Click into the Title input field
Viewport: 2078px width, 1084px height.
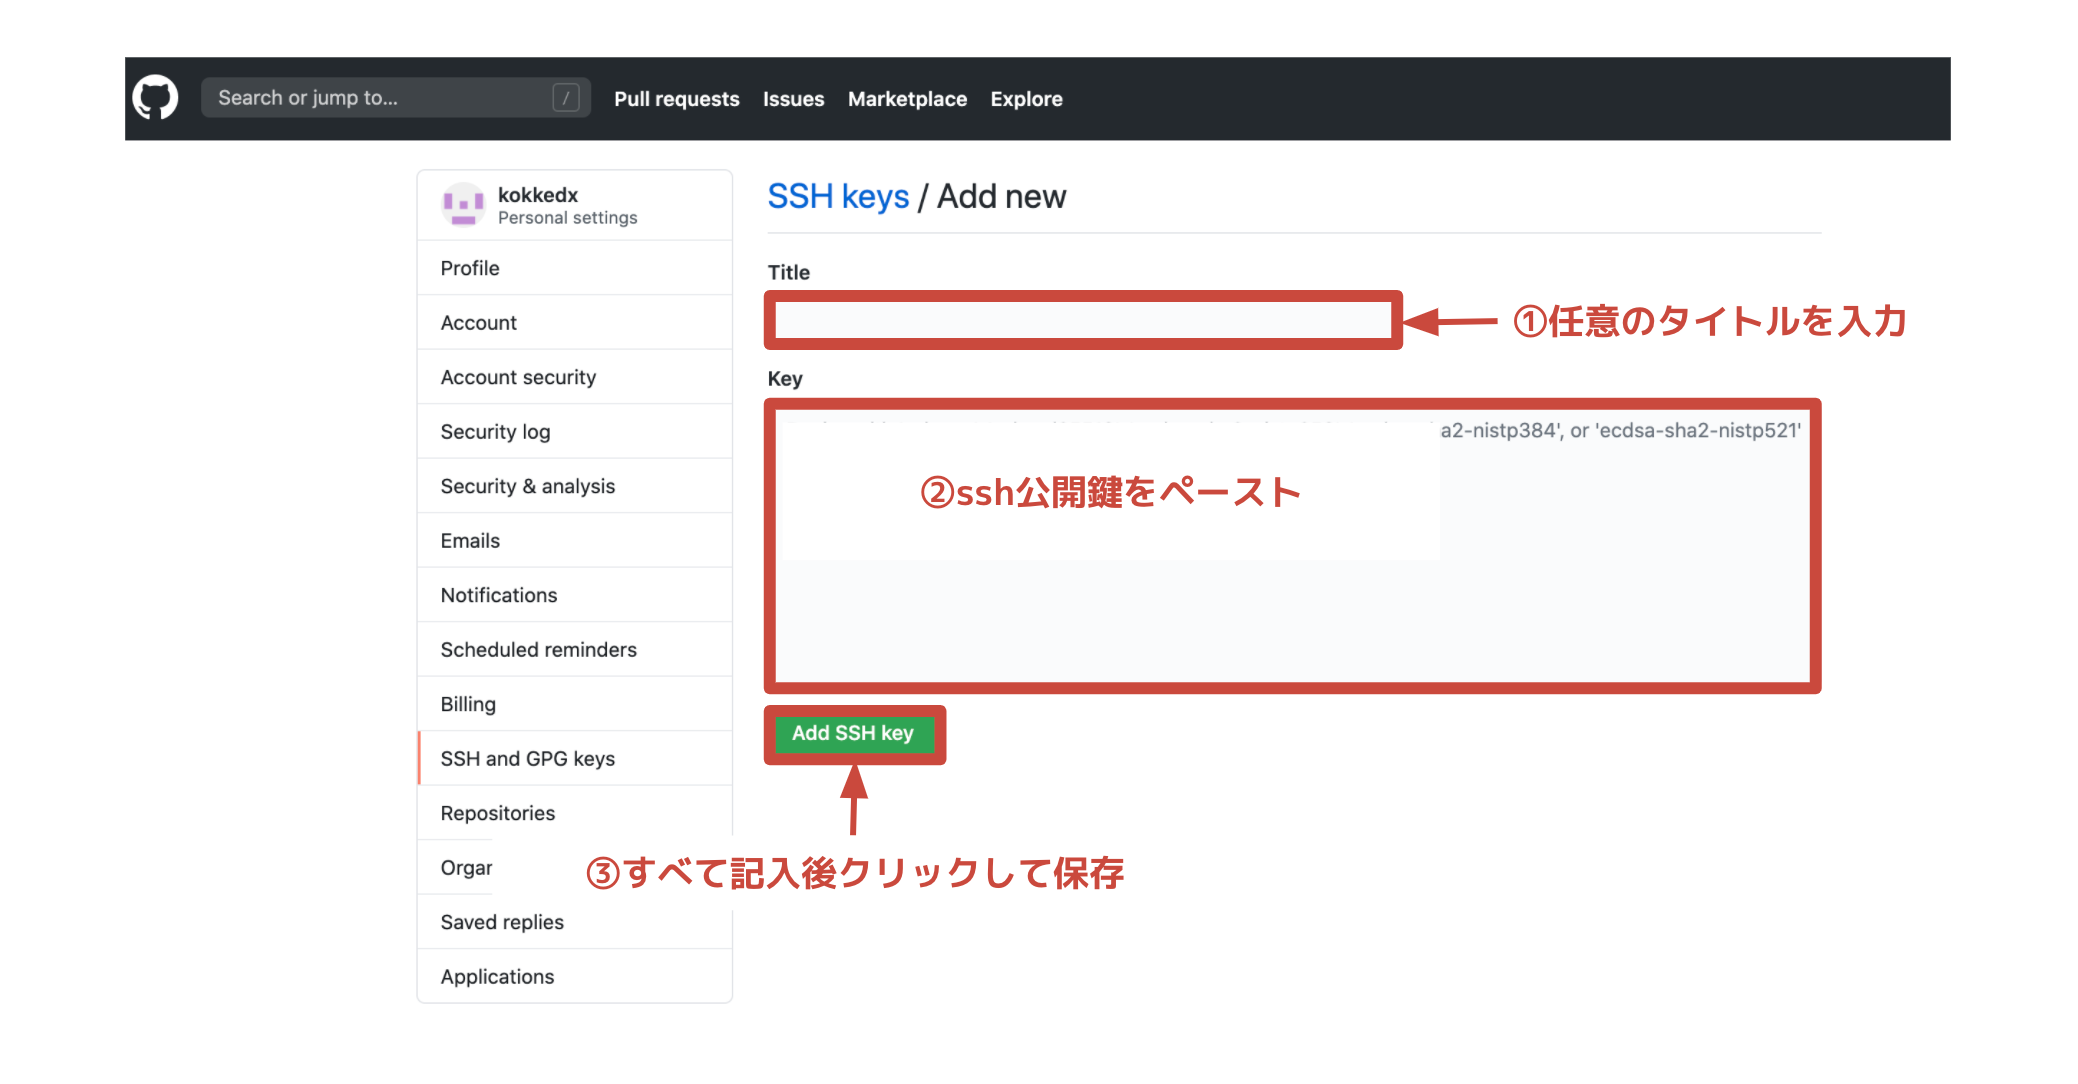coord(1082,321)
